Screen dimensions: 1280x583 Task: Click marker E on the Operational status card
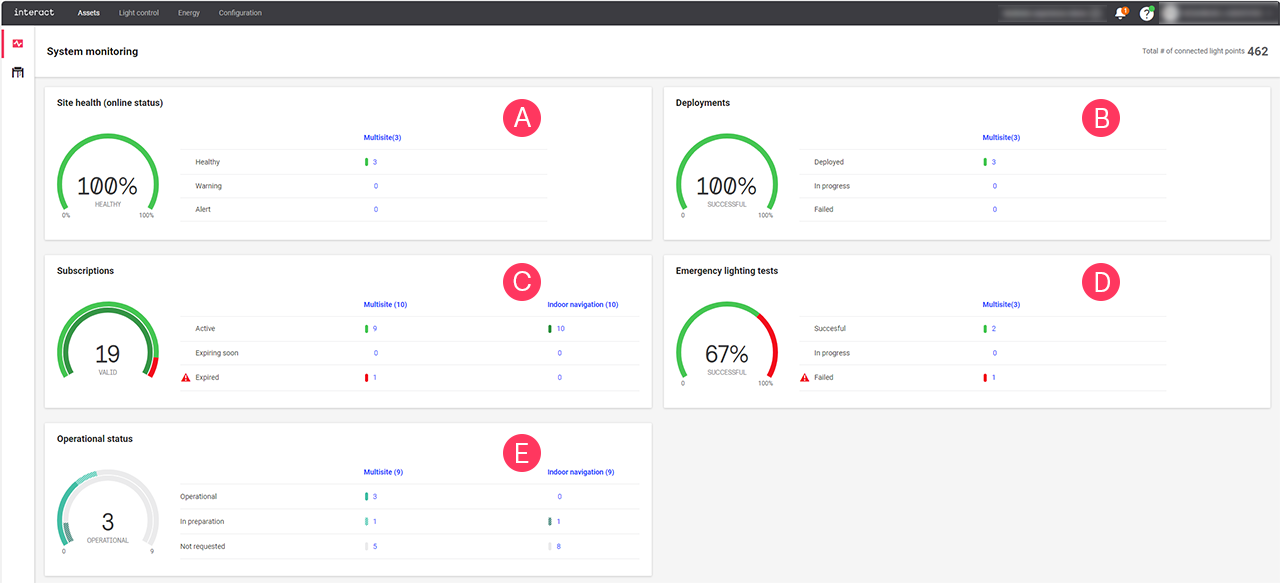point(521,453)
